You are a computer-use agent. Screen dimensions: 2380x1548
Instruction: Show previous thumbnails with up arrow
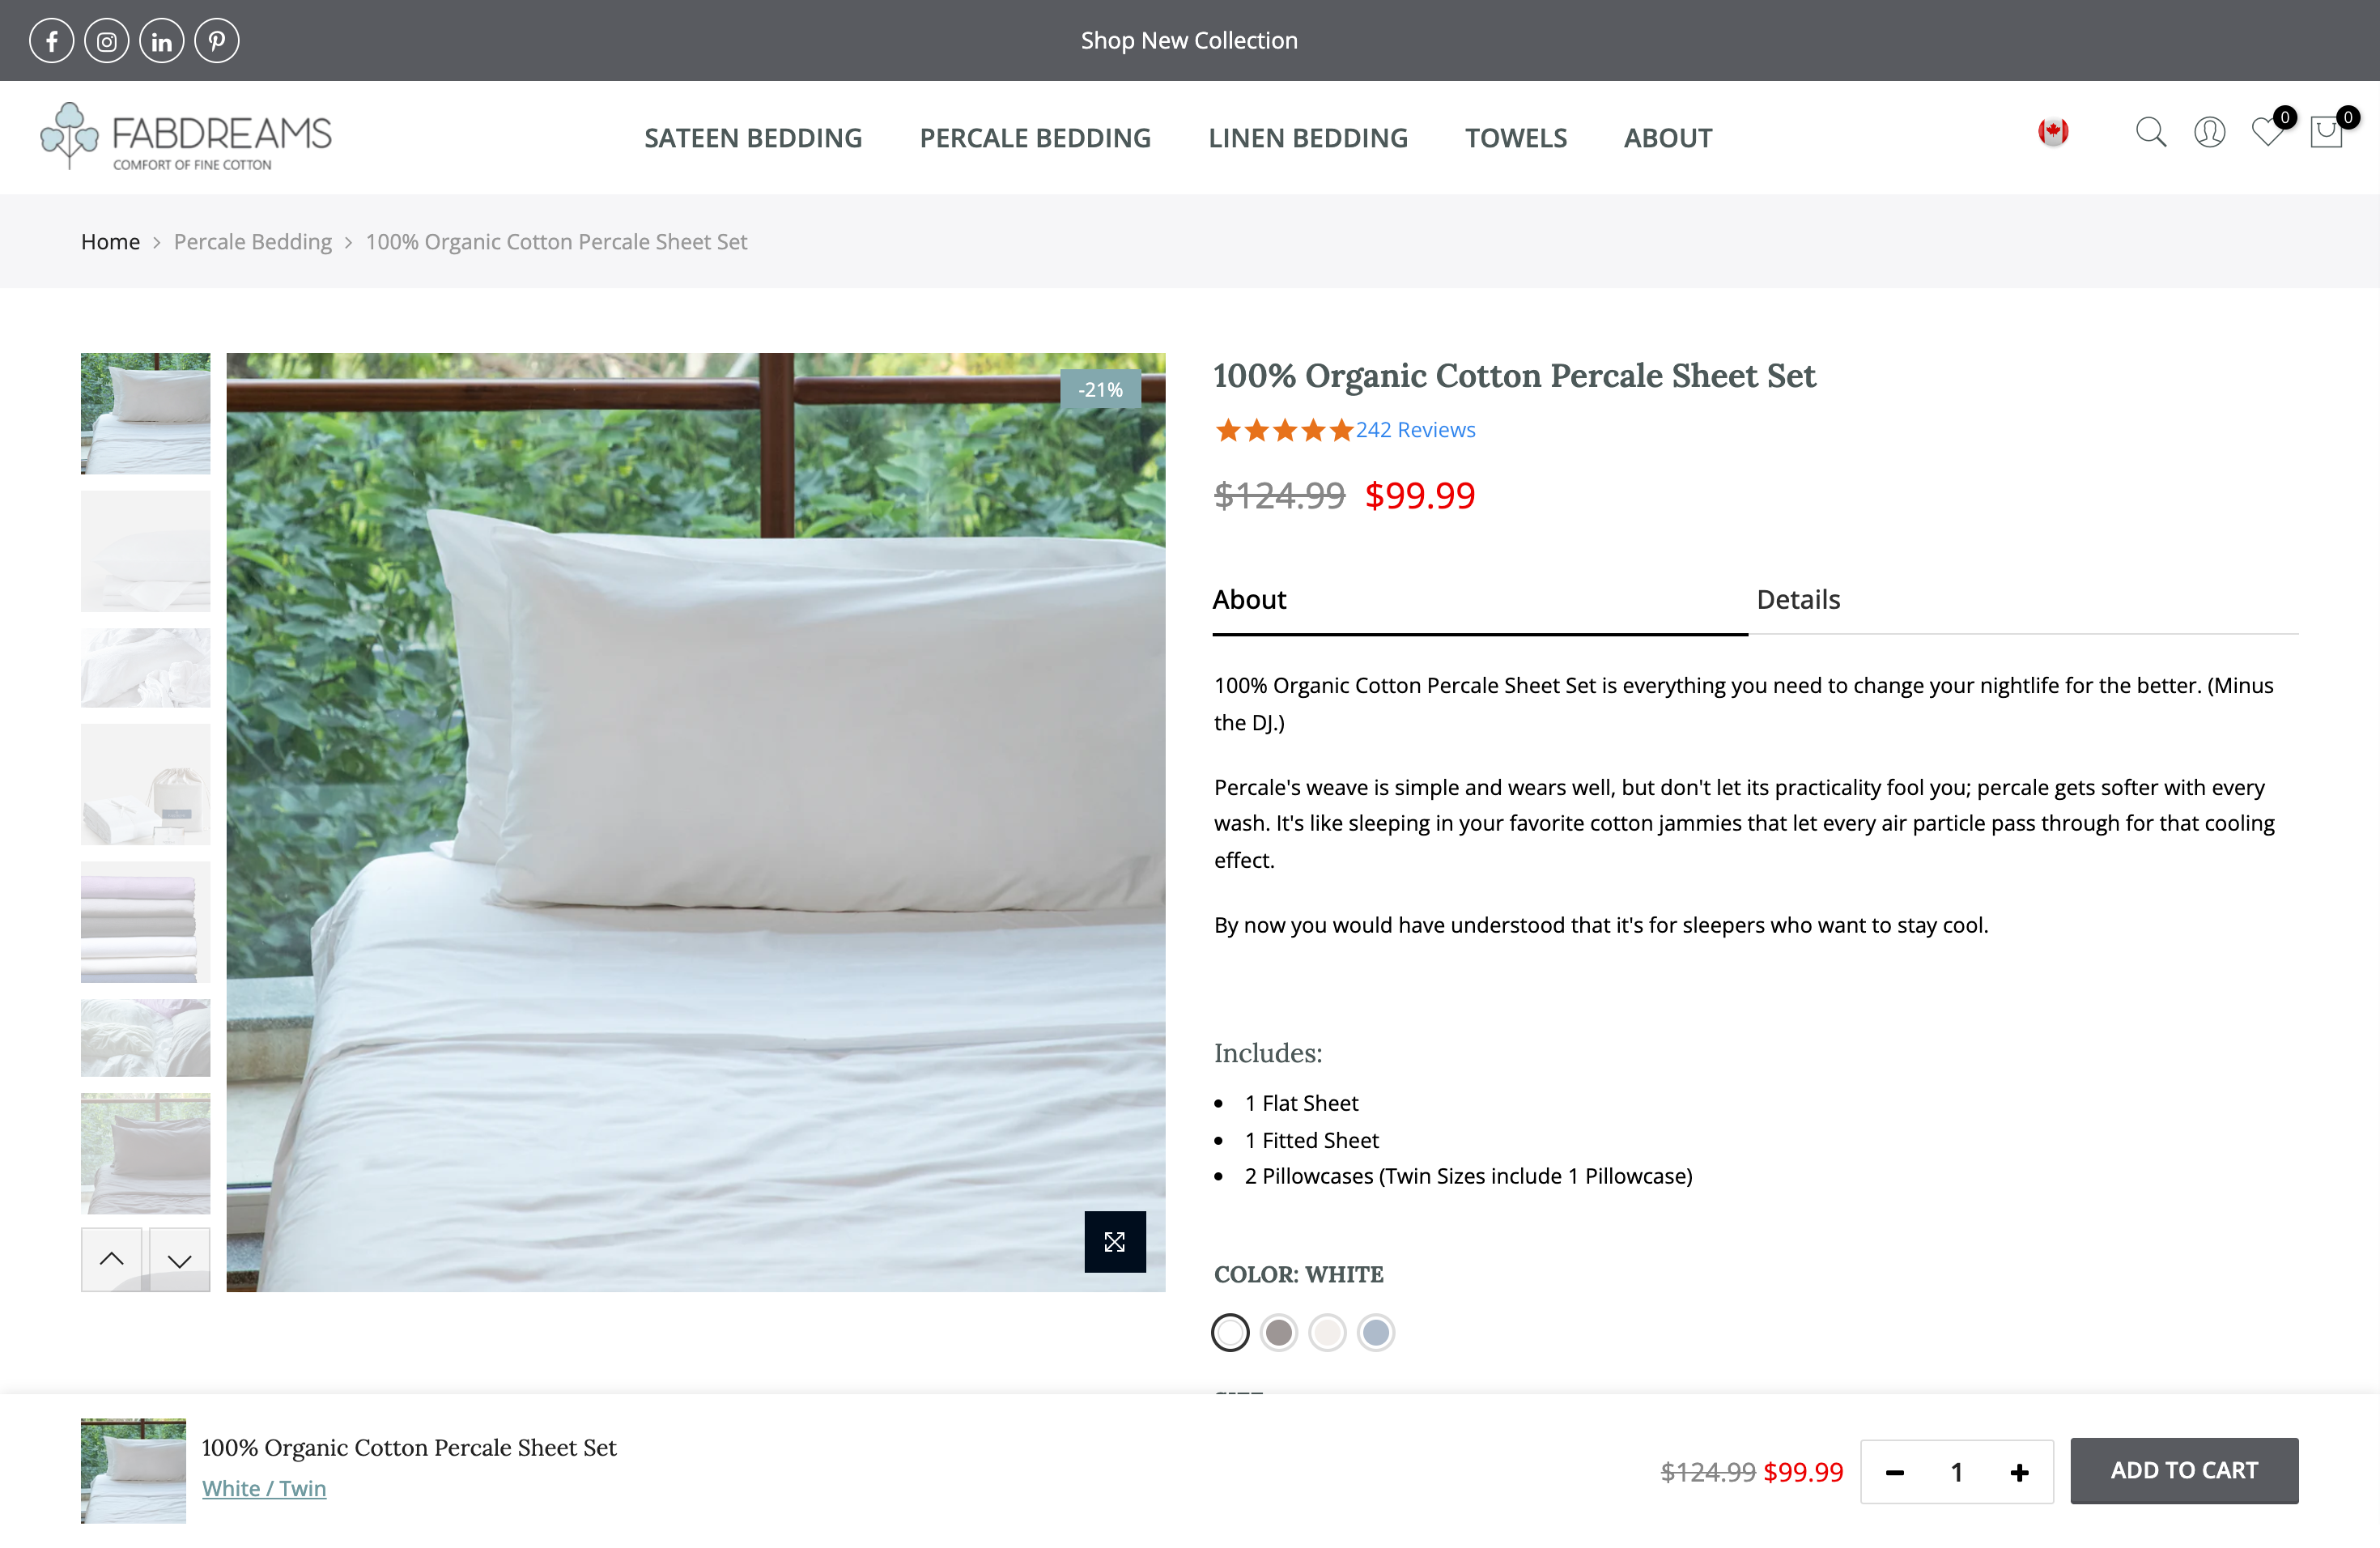pos(111,1259)
